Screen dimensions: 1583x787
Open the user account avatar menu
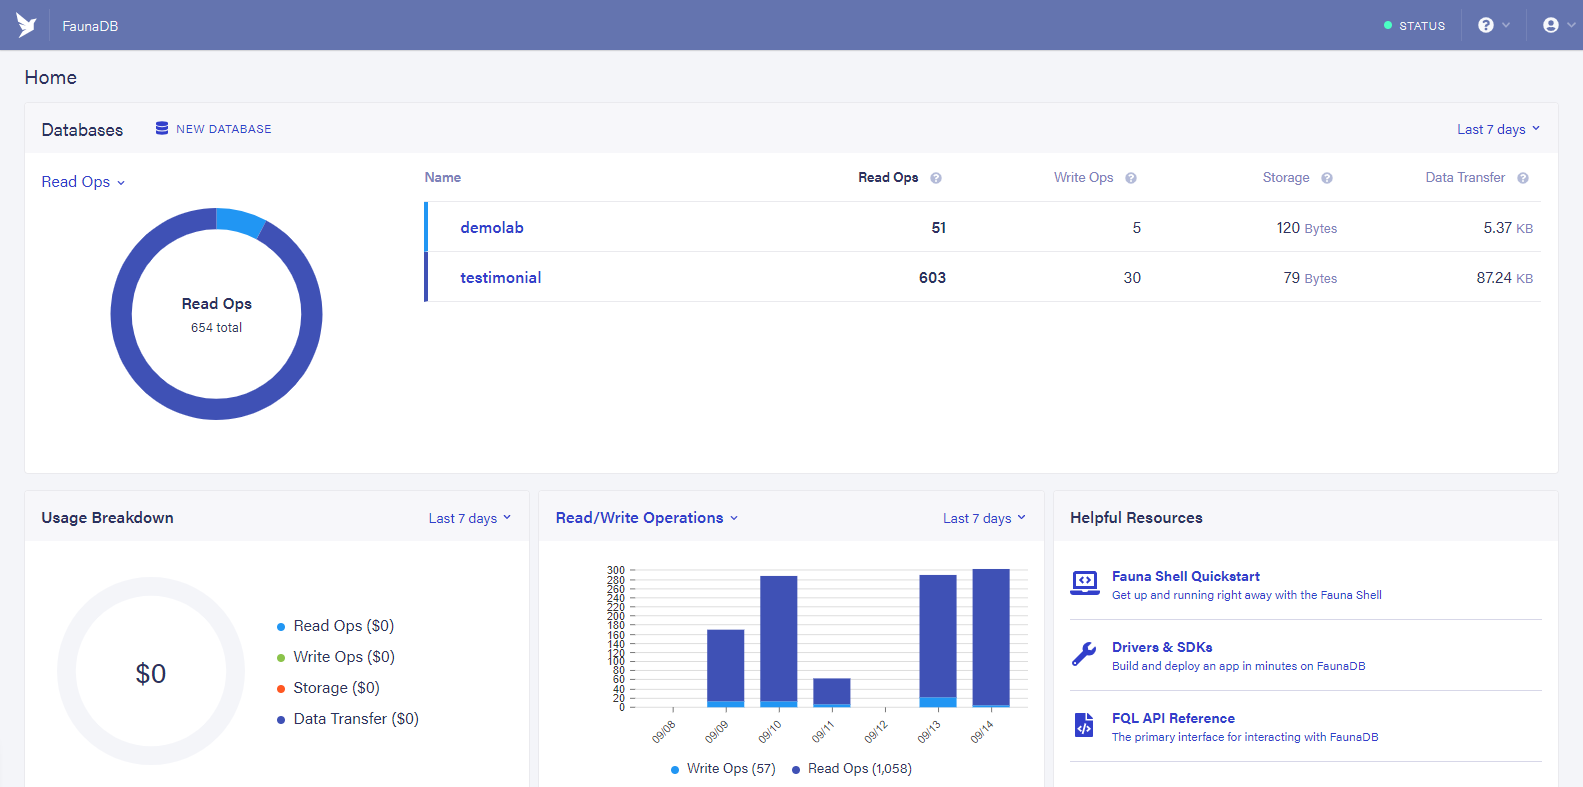coord(1551,25)
